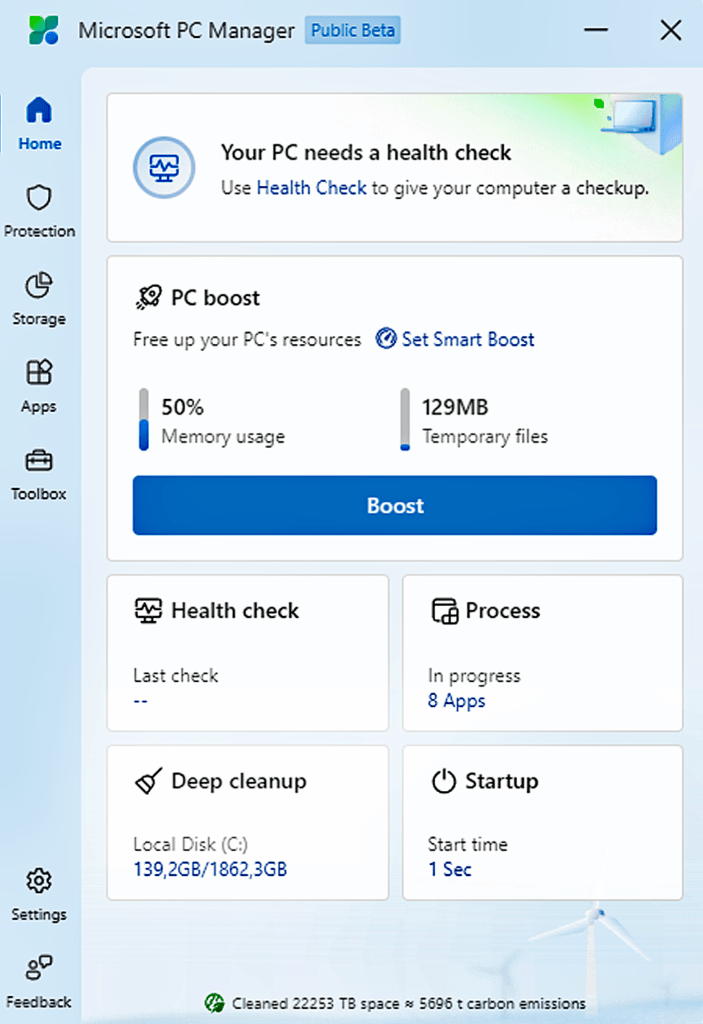Open the Toolbox section
Image resolution: width=703 pixels, height=1024 pixels.
click(x=39, y=473)
